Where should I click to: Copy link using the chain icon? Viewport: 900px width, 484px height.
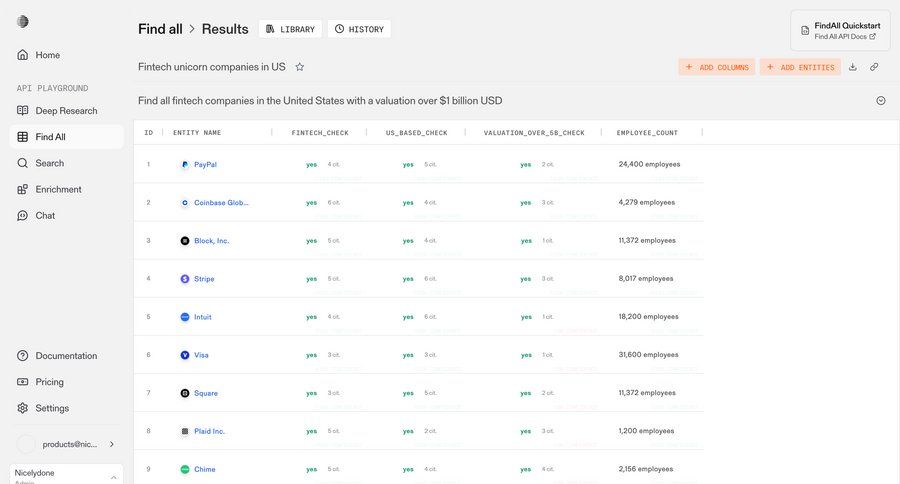click(x=874, y=67)
